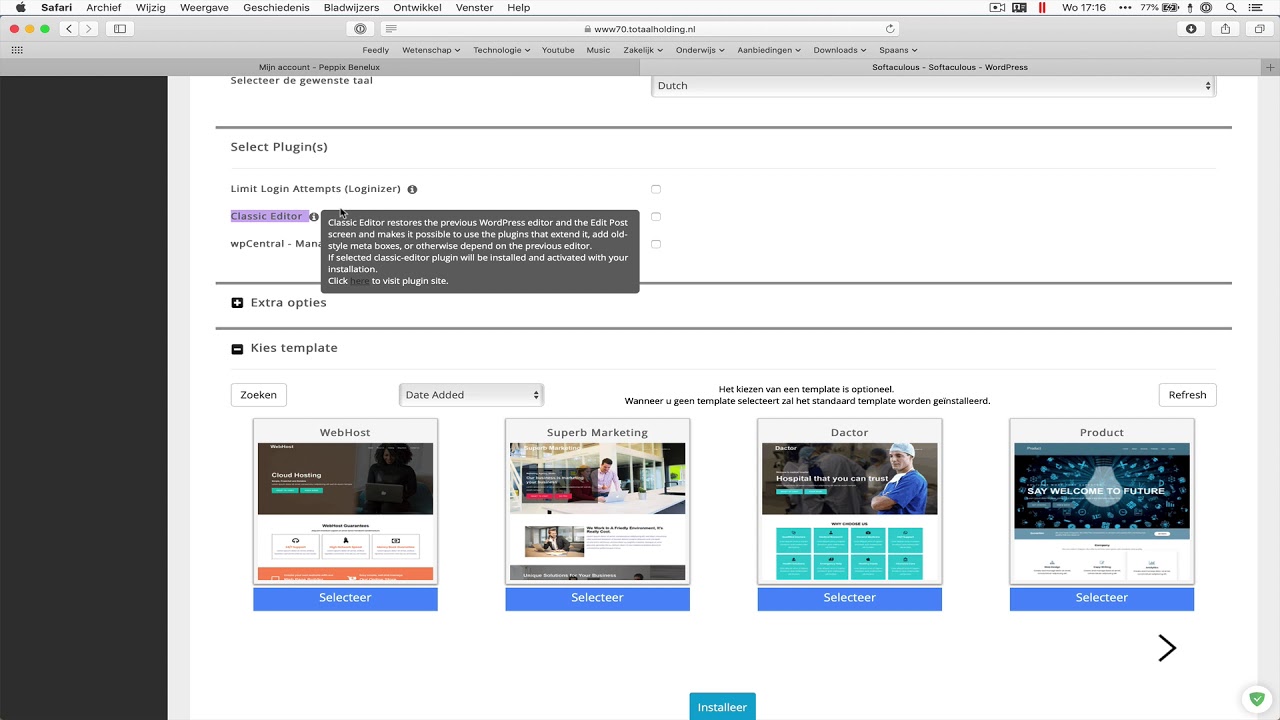Viewport: 1280px width, 720px height.
Task: Click the Classic Editor info icon
Action: pos(313,216)
